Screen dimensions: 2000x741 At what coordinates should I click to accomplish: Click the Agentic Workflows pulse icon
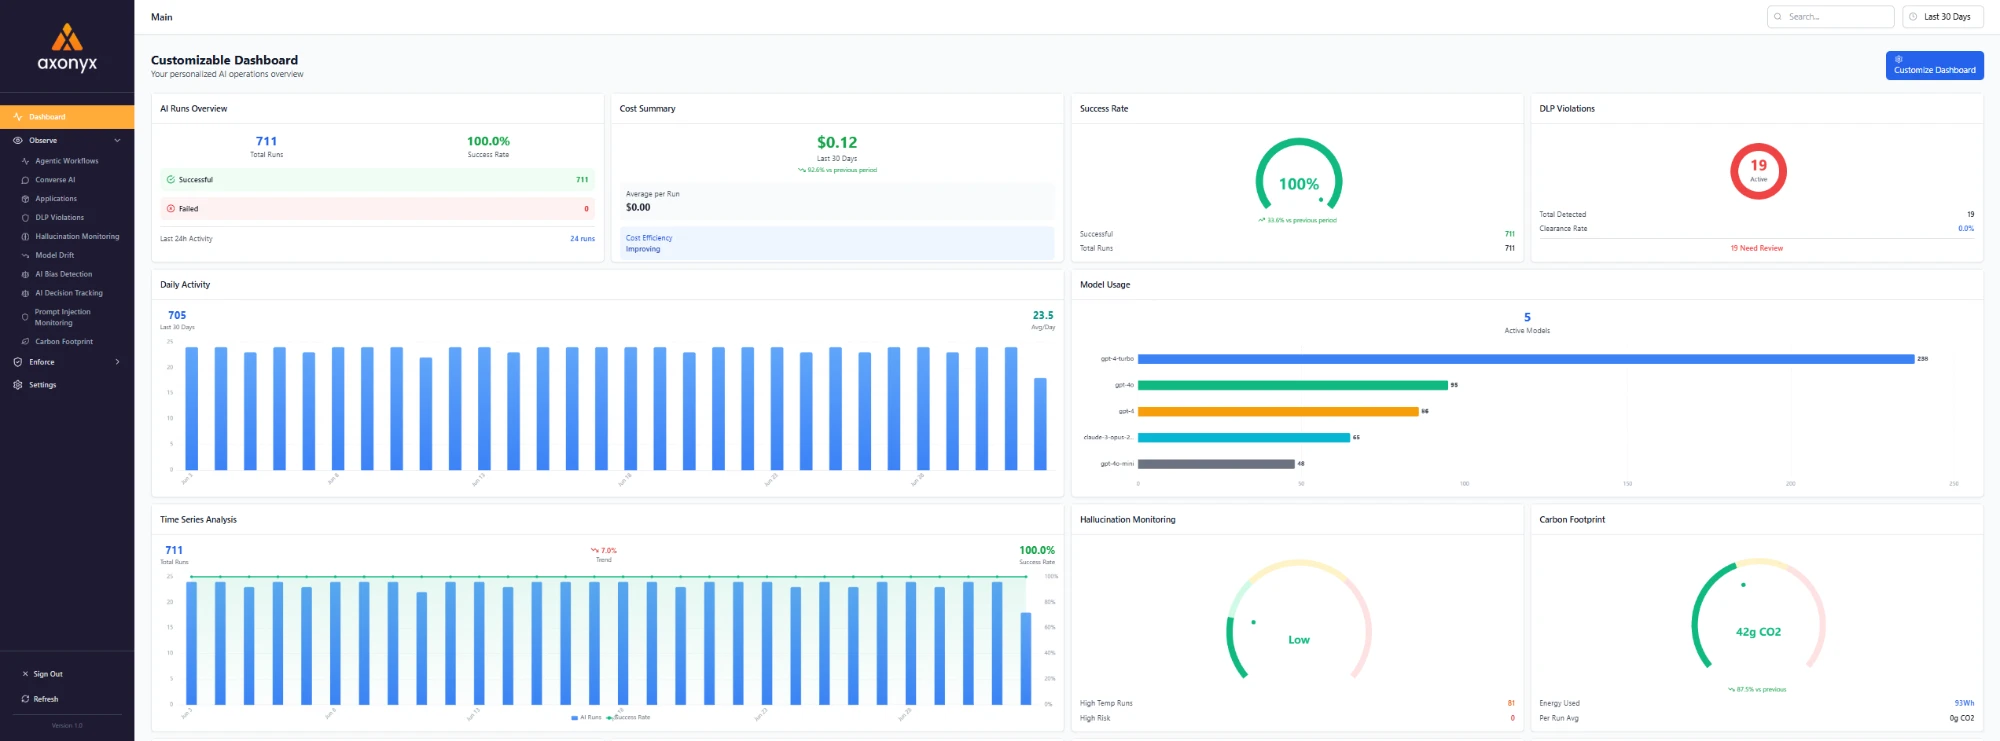coord(25,161)
